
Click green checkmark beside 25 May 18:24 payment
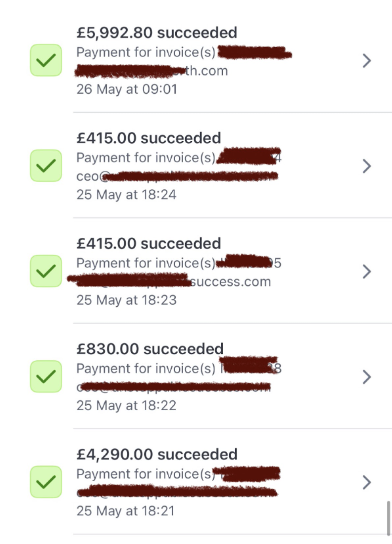click(x=46, y=165)
